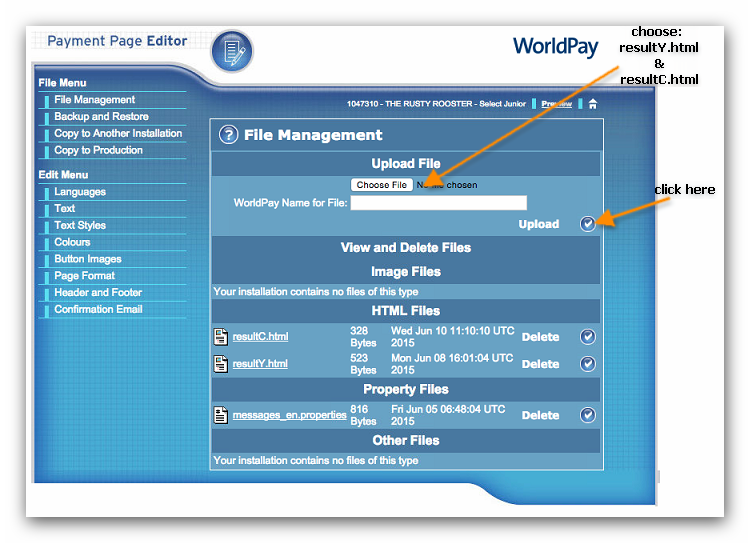The image size is (750, 543).
Task: Open the resultC.html link
Action: pyautogui.click(x=261, y=337)
